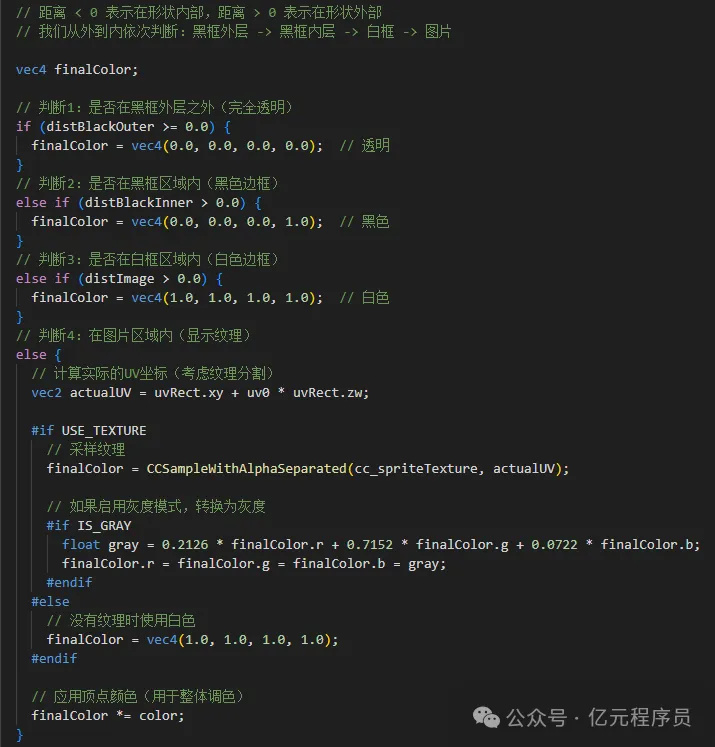Click the last '#endif' closing USE_TEXTURE
This screenshot has width=715, height=747.
pyautogui.click(x=54, y=658)
